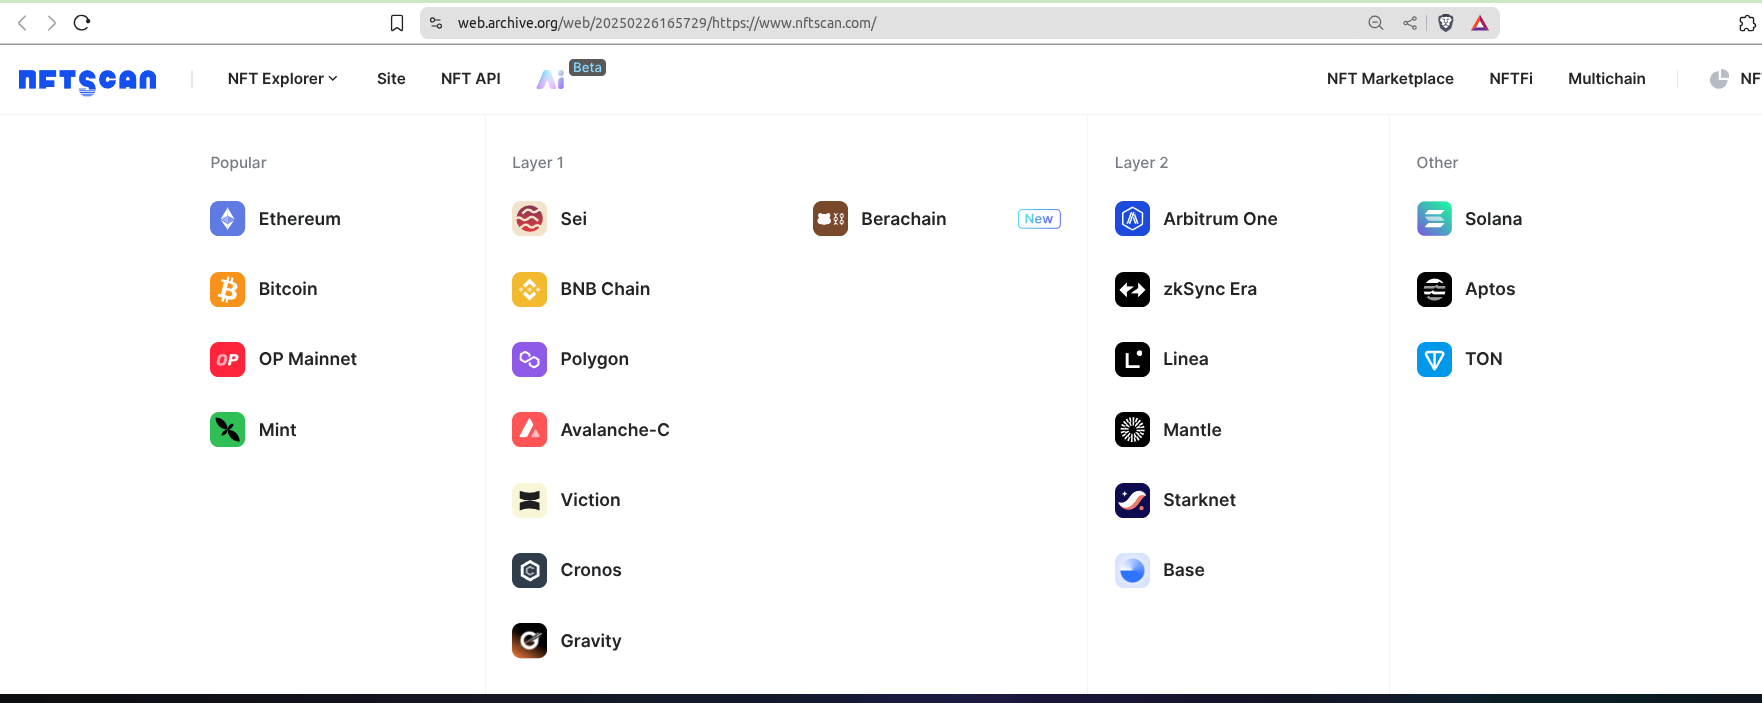
Task: Select Arbitrum One chain name
Action: tap(1220, 219)
